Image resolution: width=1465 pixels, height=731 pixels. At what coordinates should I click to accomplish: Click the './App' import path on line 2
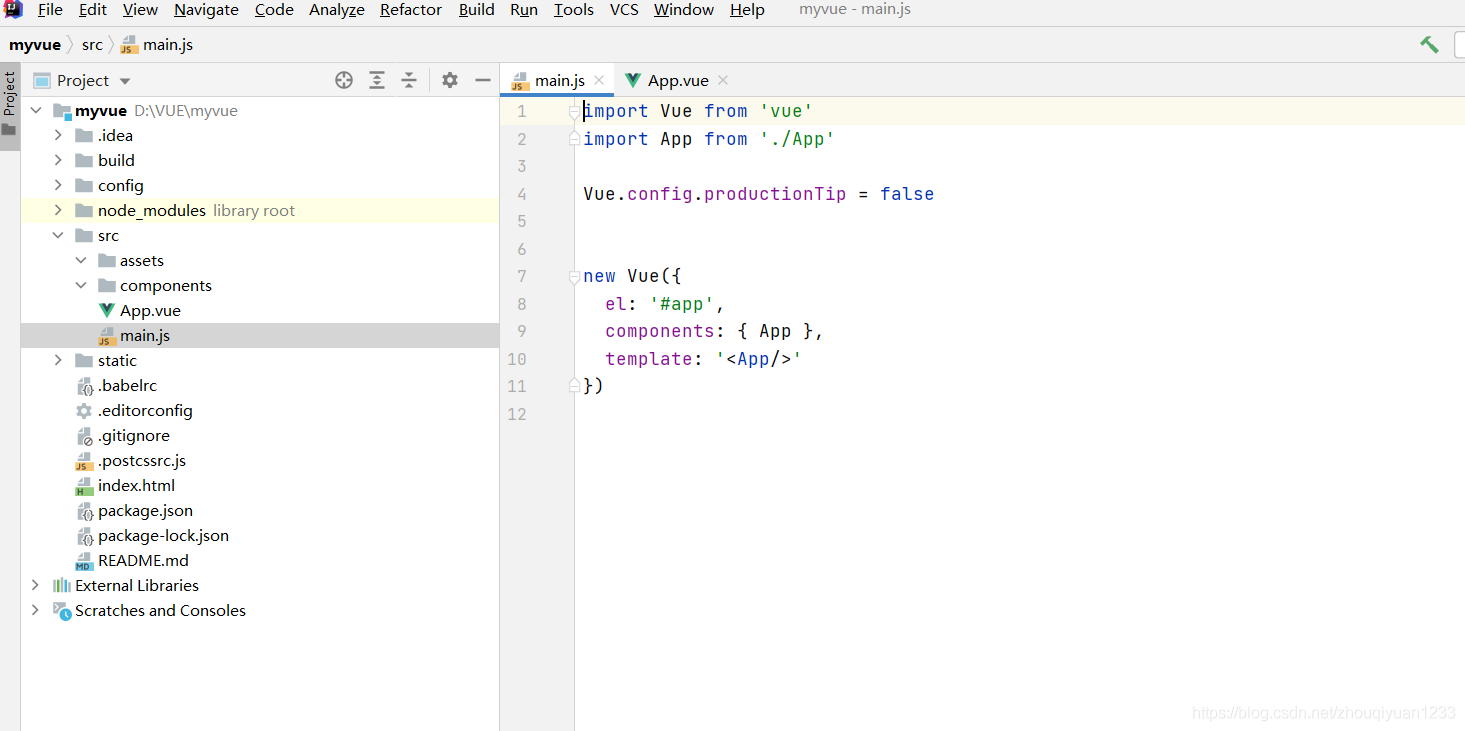797,139
